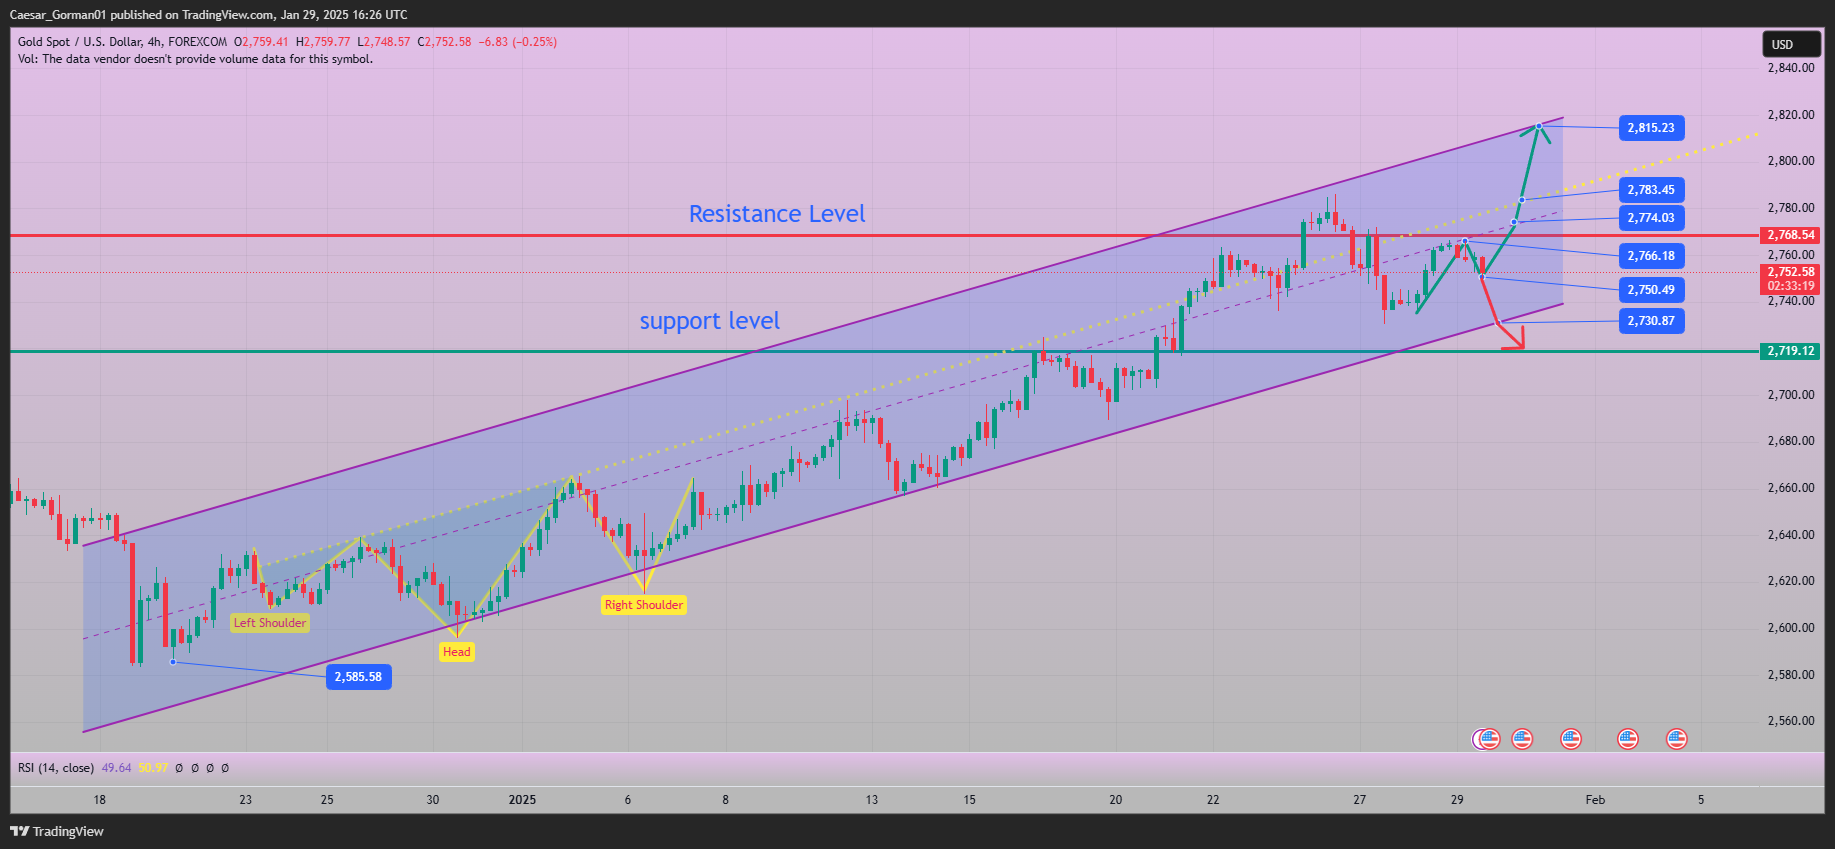Click the 2,750.49 price label
Viewport: 1835px width, 849px height.
coord(1651,290)
